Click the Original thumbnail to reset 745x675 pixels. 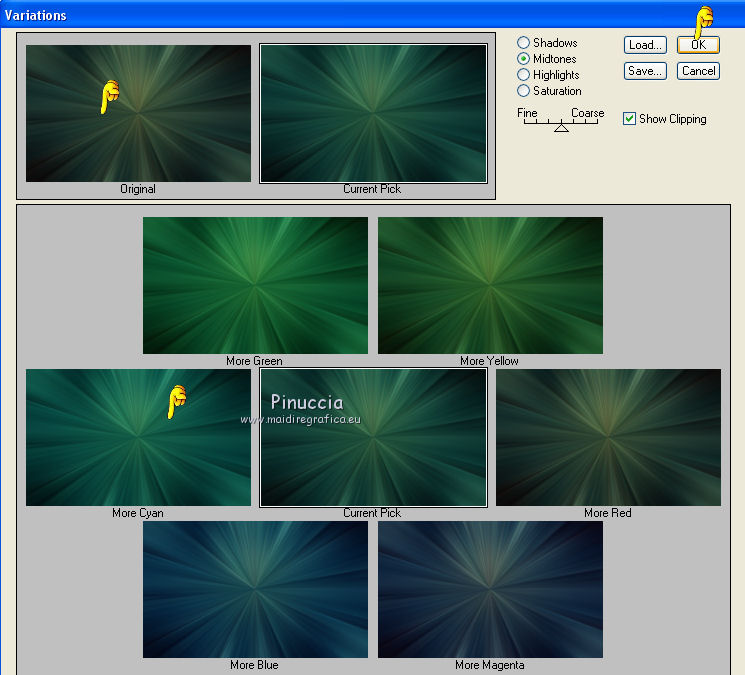coord(138,113)
